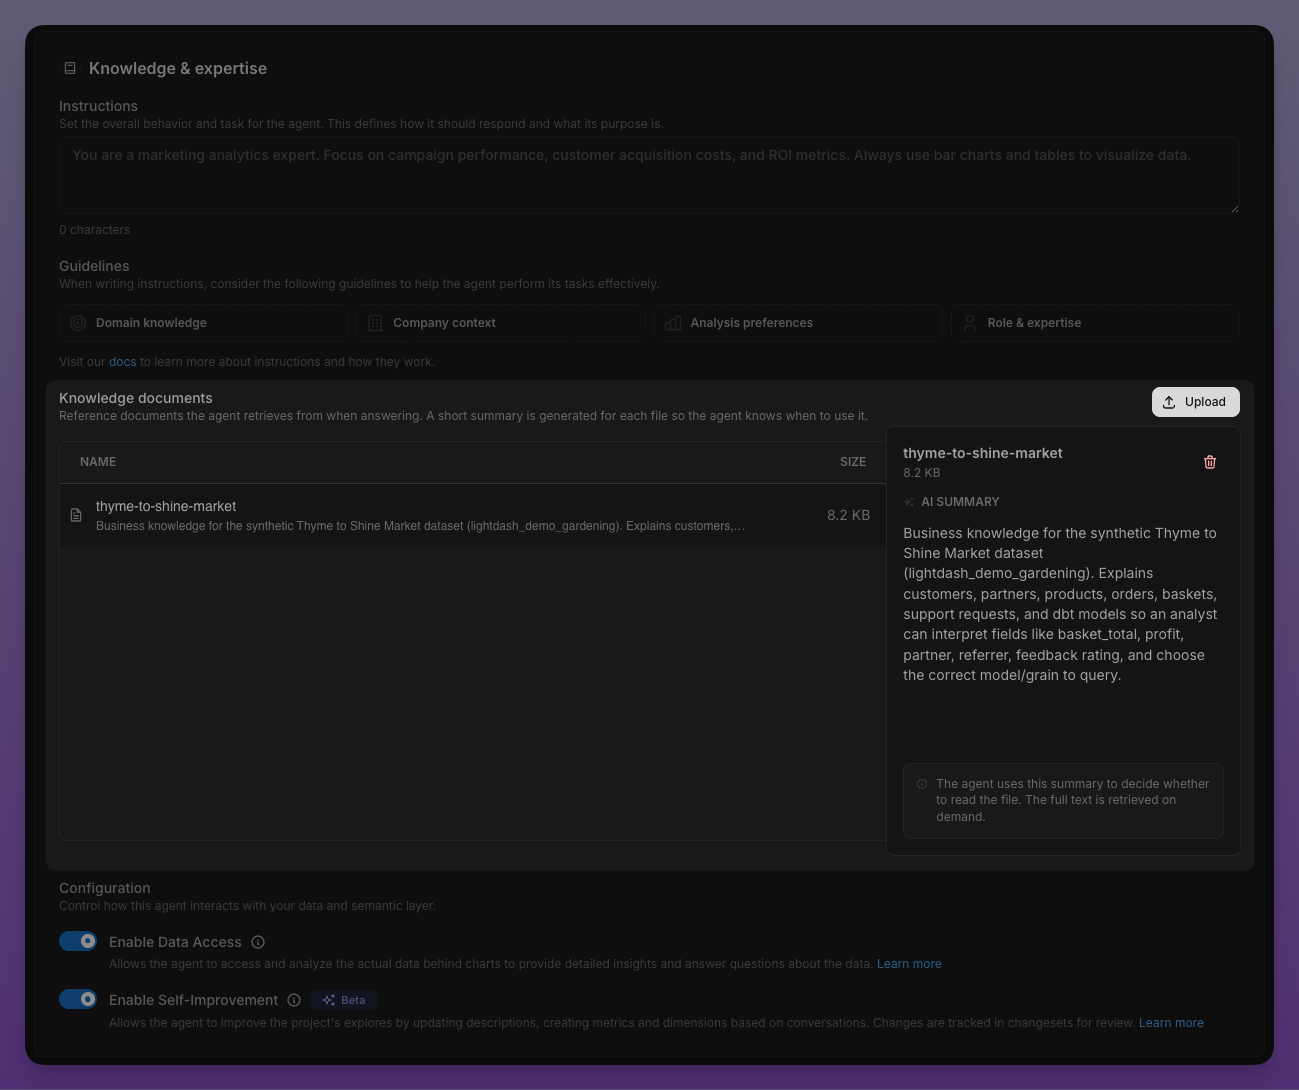Click the 8.2 KB size cell in table
This screenshot has width=1299, height=1090.
(848, 515)
